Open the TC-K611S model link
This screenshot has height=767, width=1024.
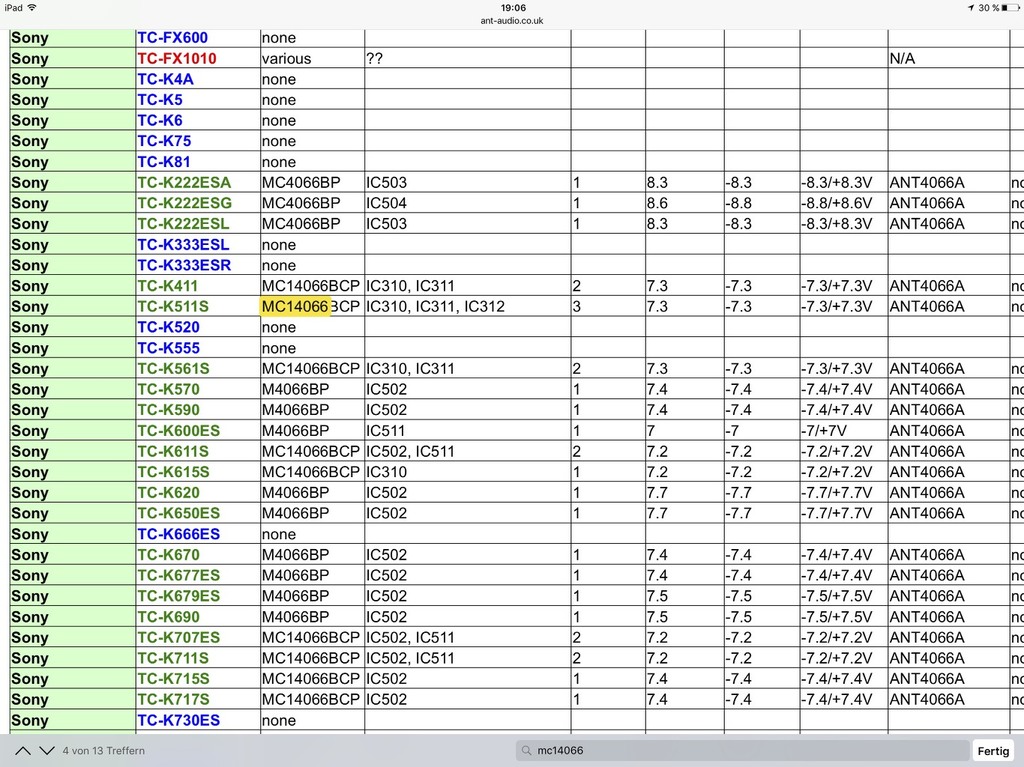click(x=173, y=451)
